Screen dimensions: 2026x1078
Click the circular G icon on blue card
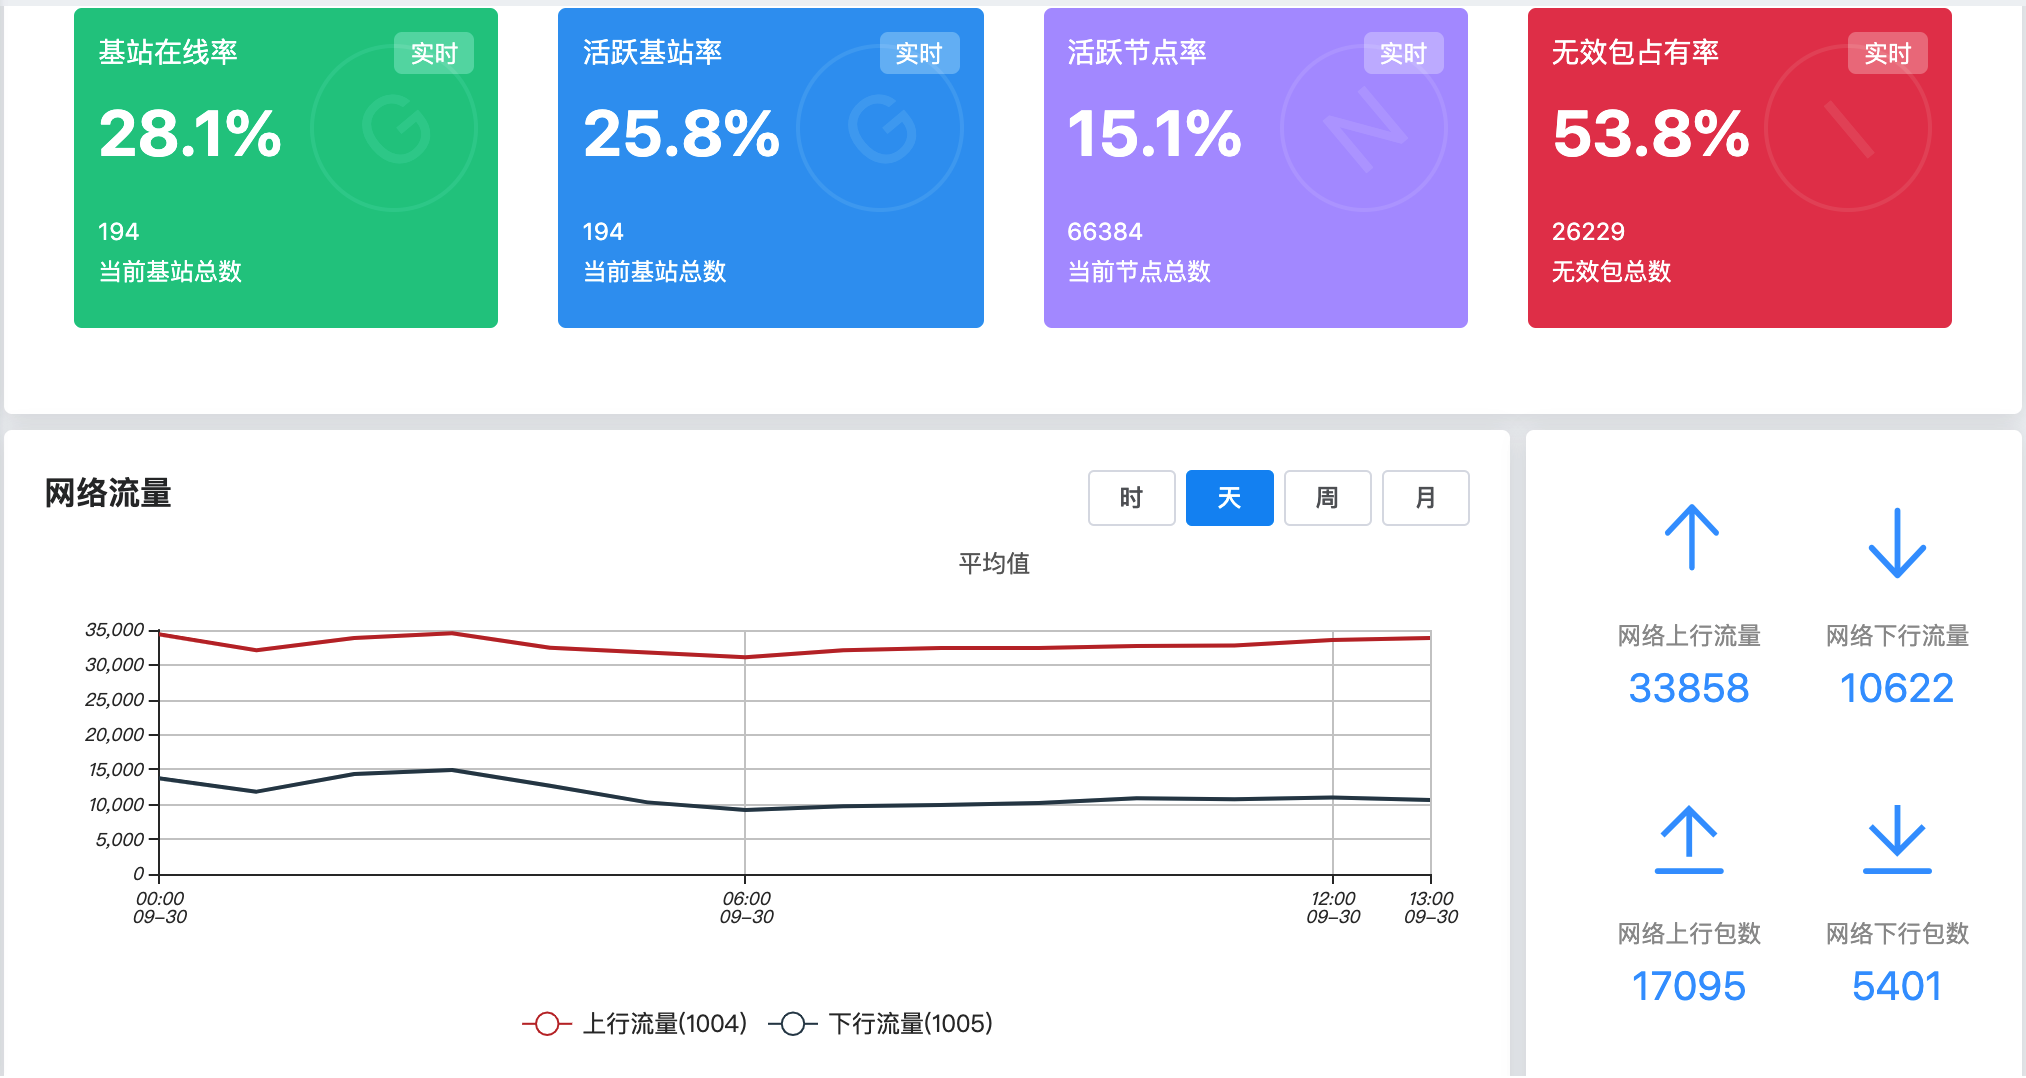tap(881, 128)
